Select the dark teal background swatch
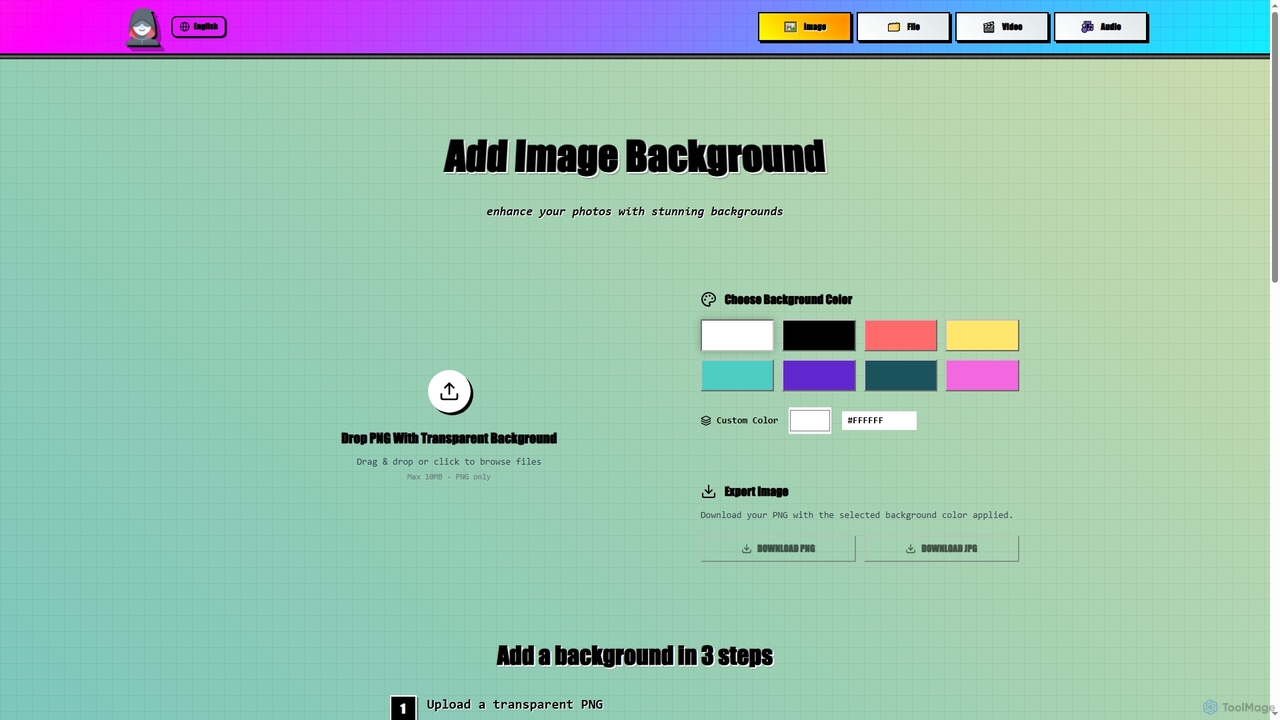This screenshot has width=1280, height=720. (901, 376)
